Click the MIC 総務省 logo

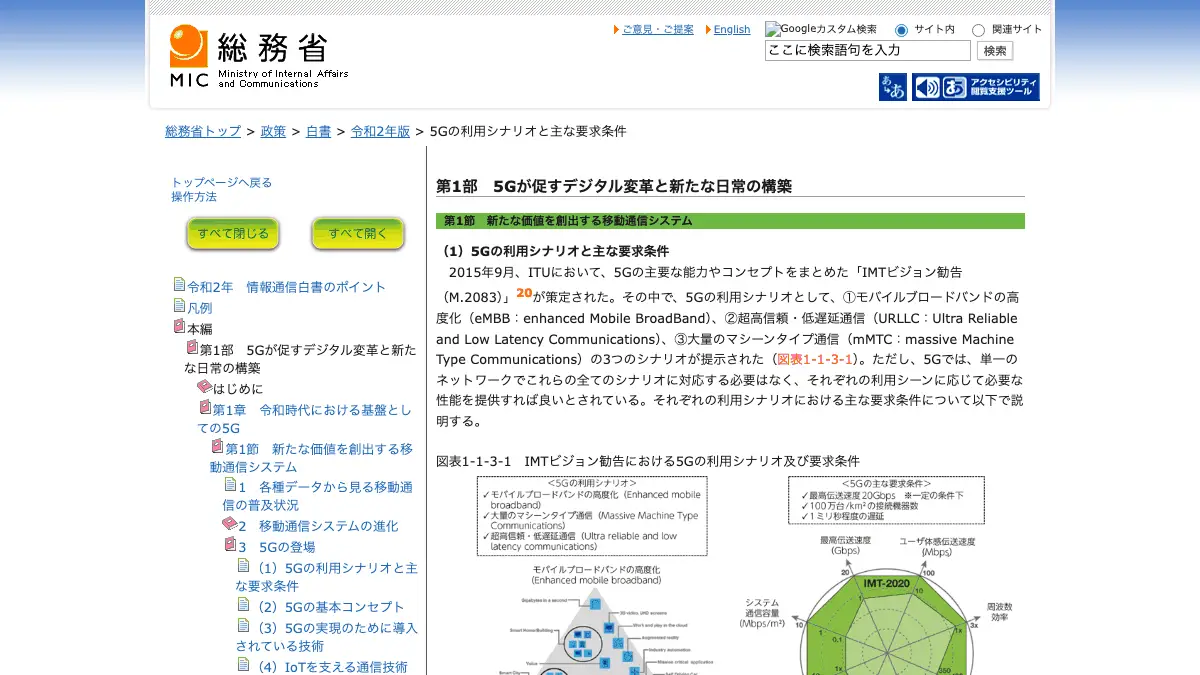[258, 57]
